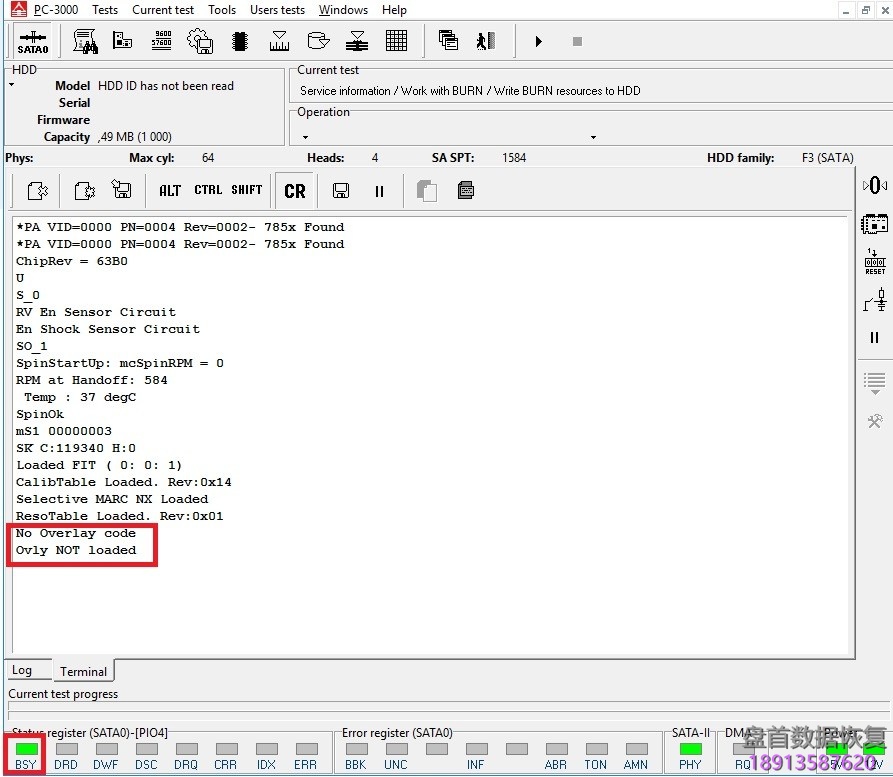Viewport: 893px width, 777px height.
Task: Click the terminal save (floppy) icon
Action: point(340,190)
